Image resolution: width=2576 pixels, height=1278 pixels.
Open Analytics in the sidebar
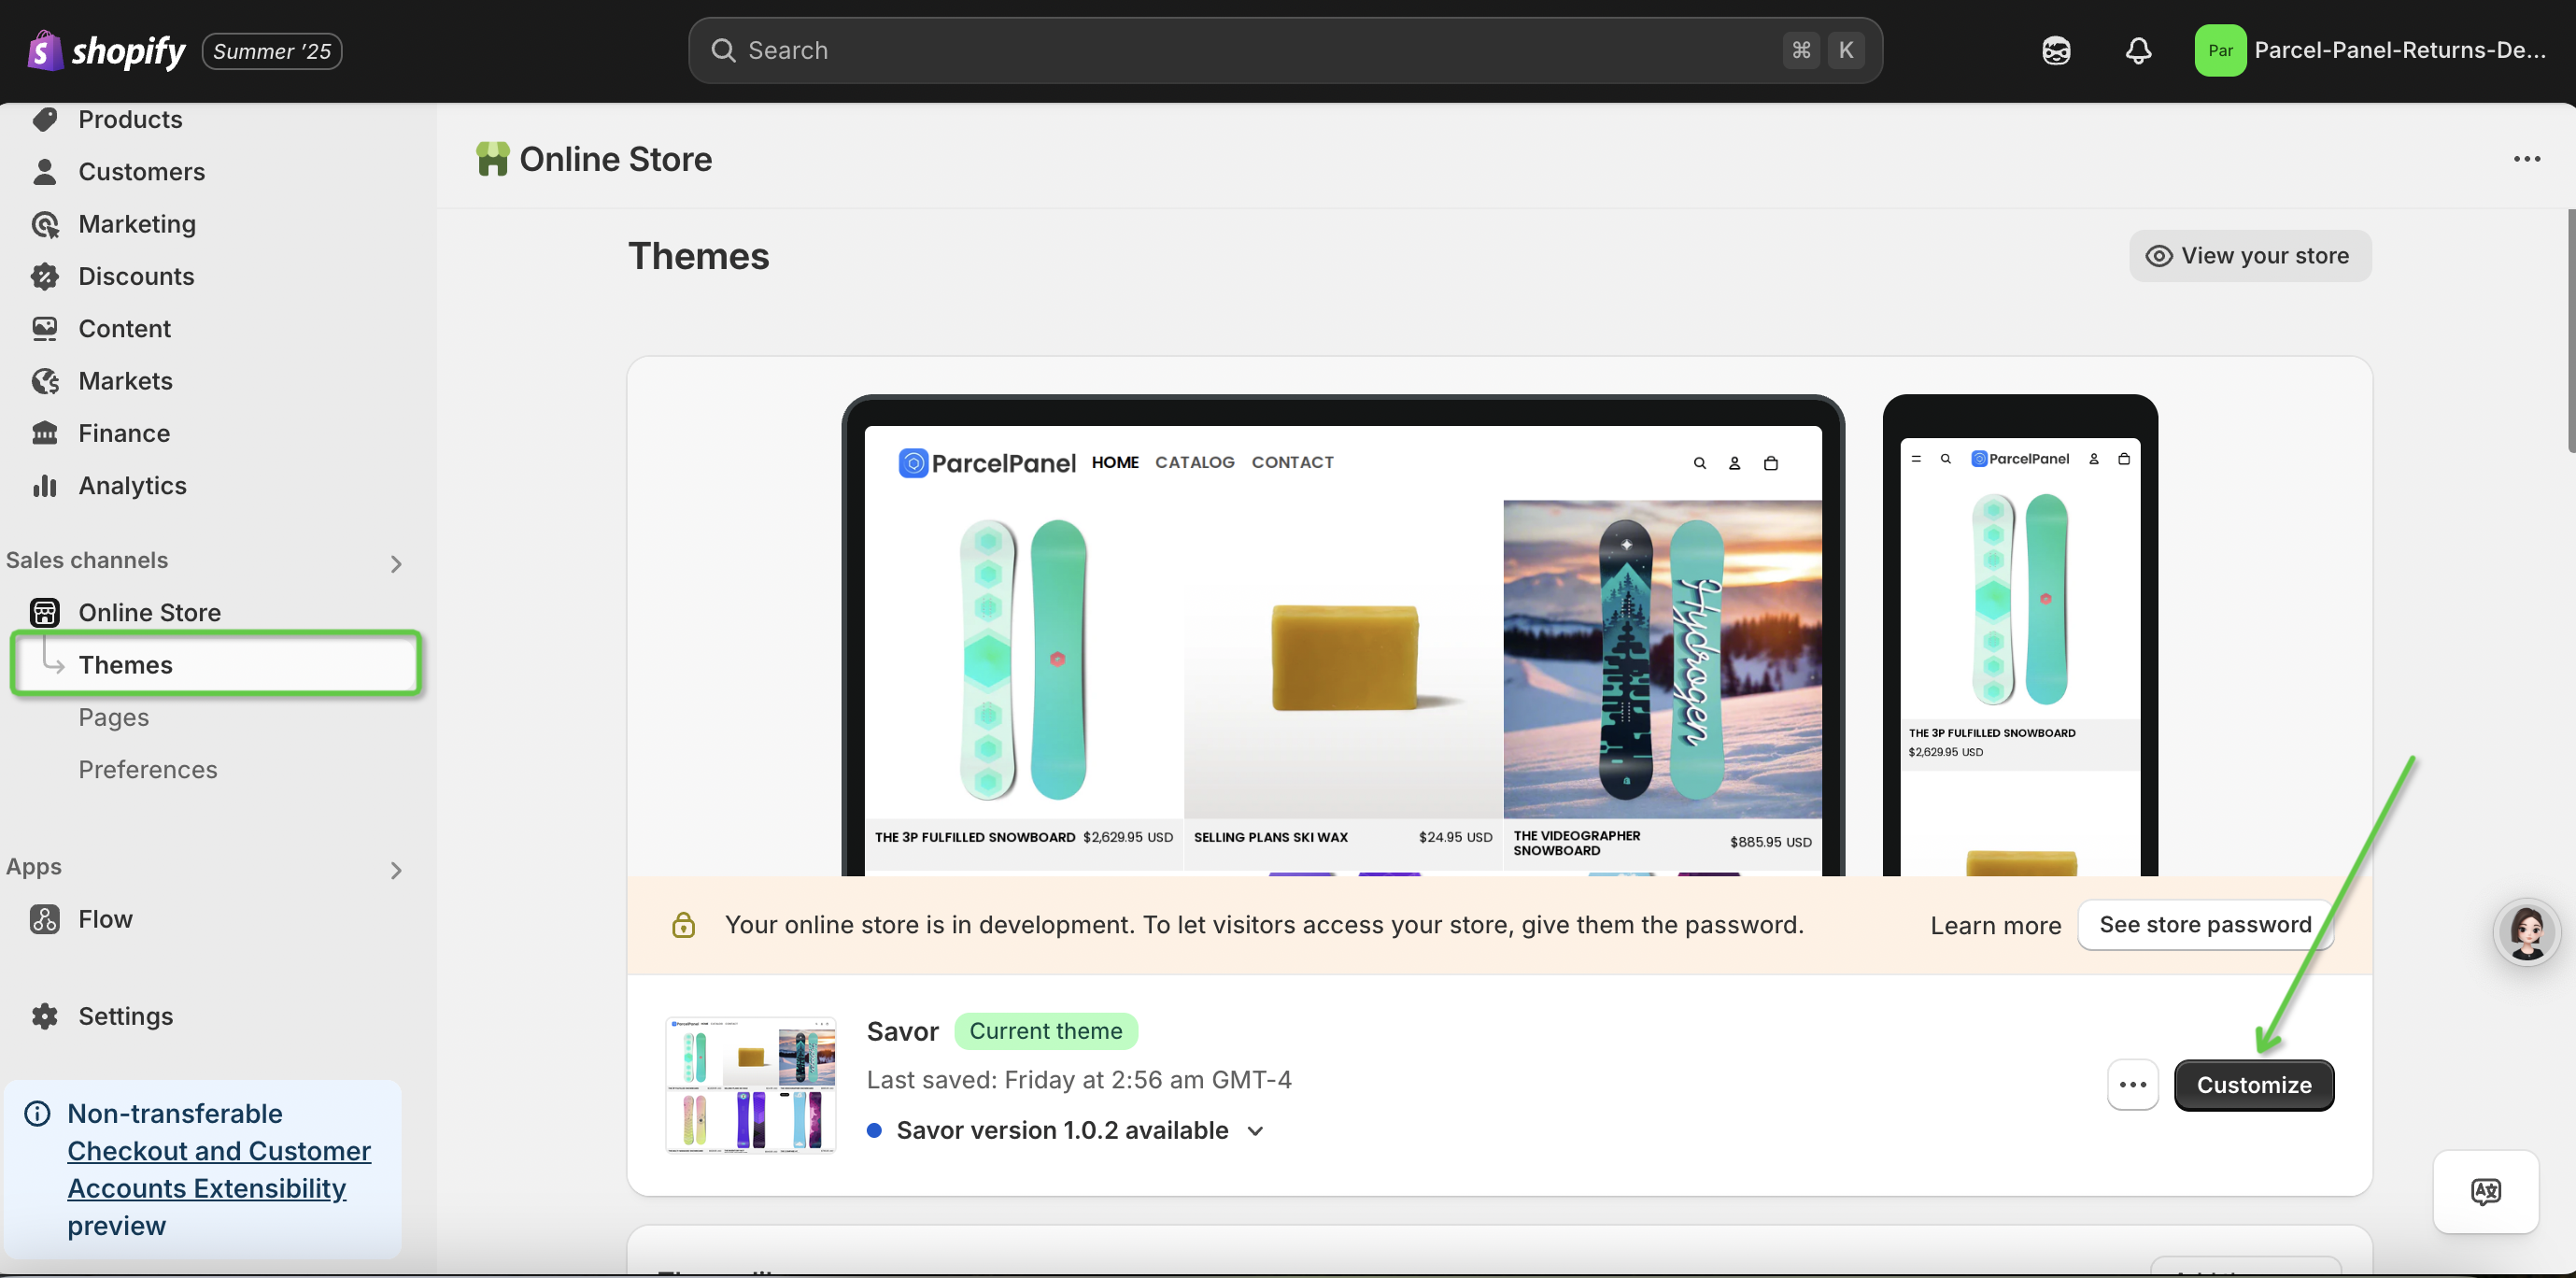pyautogui.click(x=132, y=486)
